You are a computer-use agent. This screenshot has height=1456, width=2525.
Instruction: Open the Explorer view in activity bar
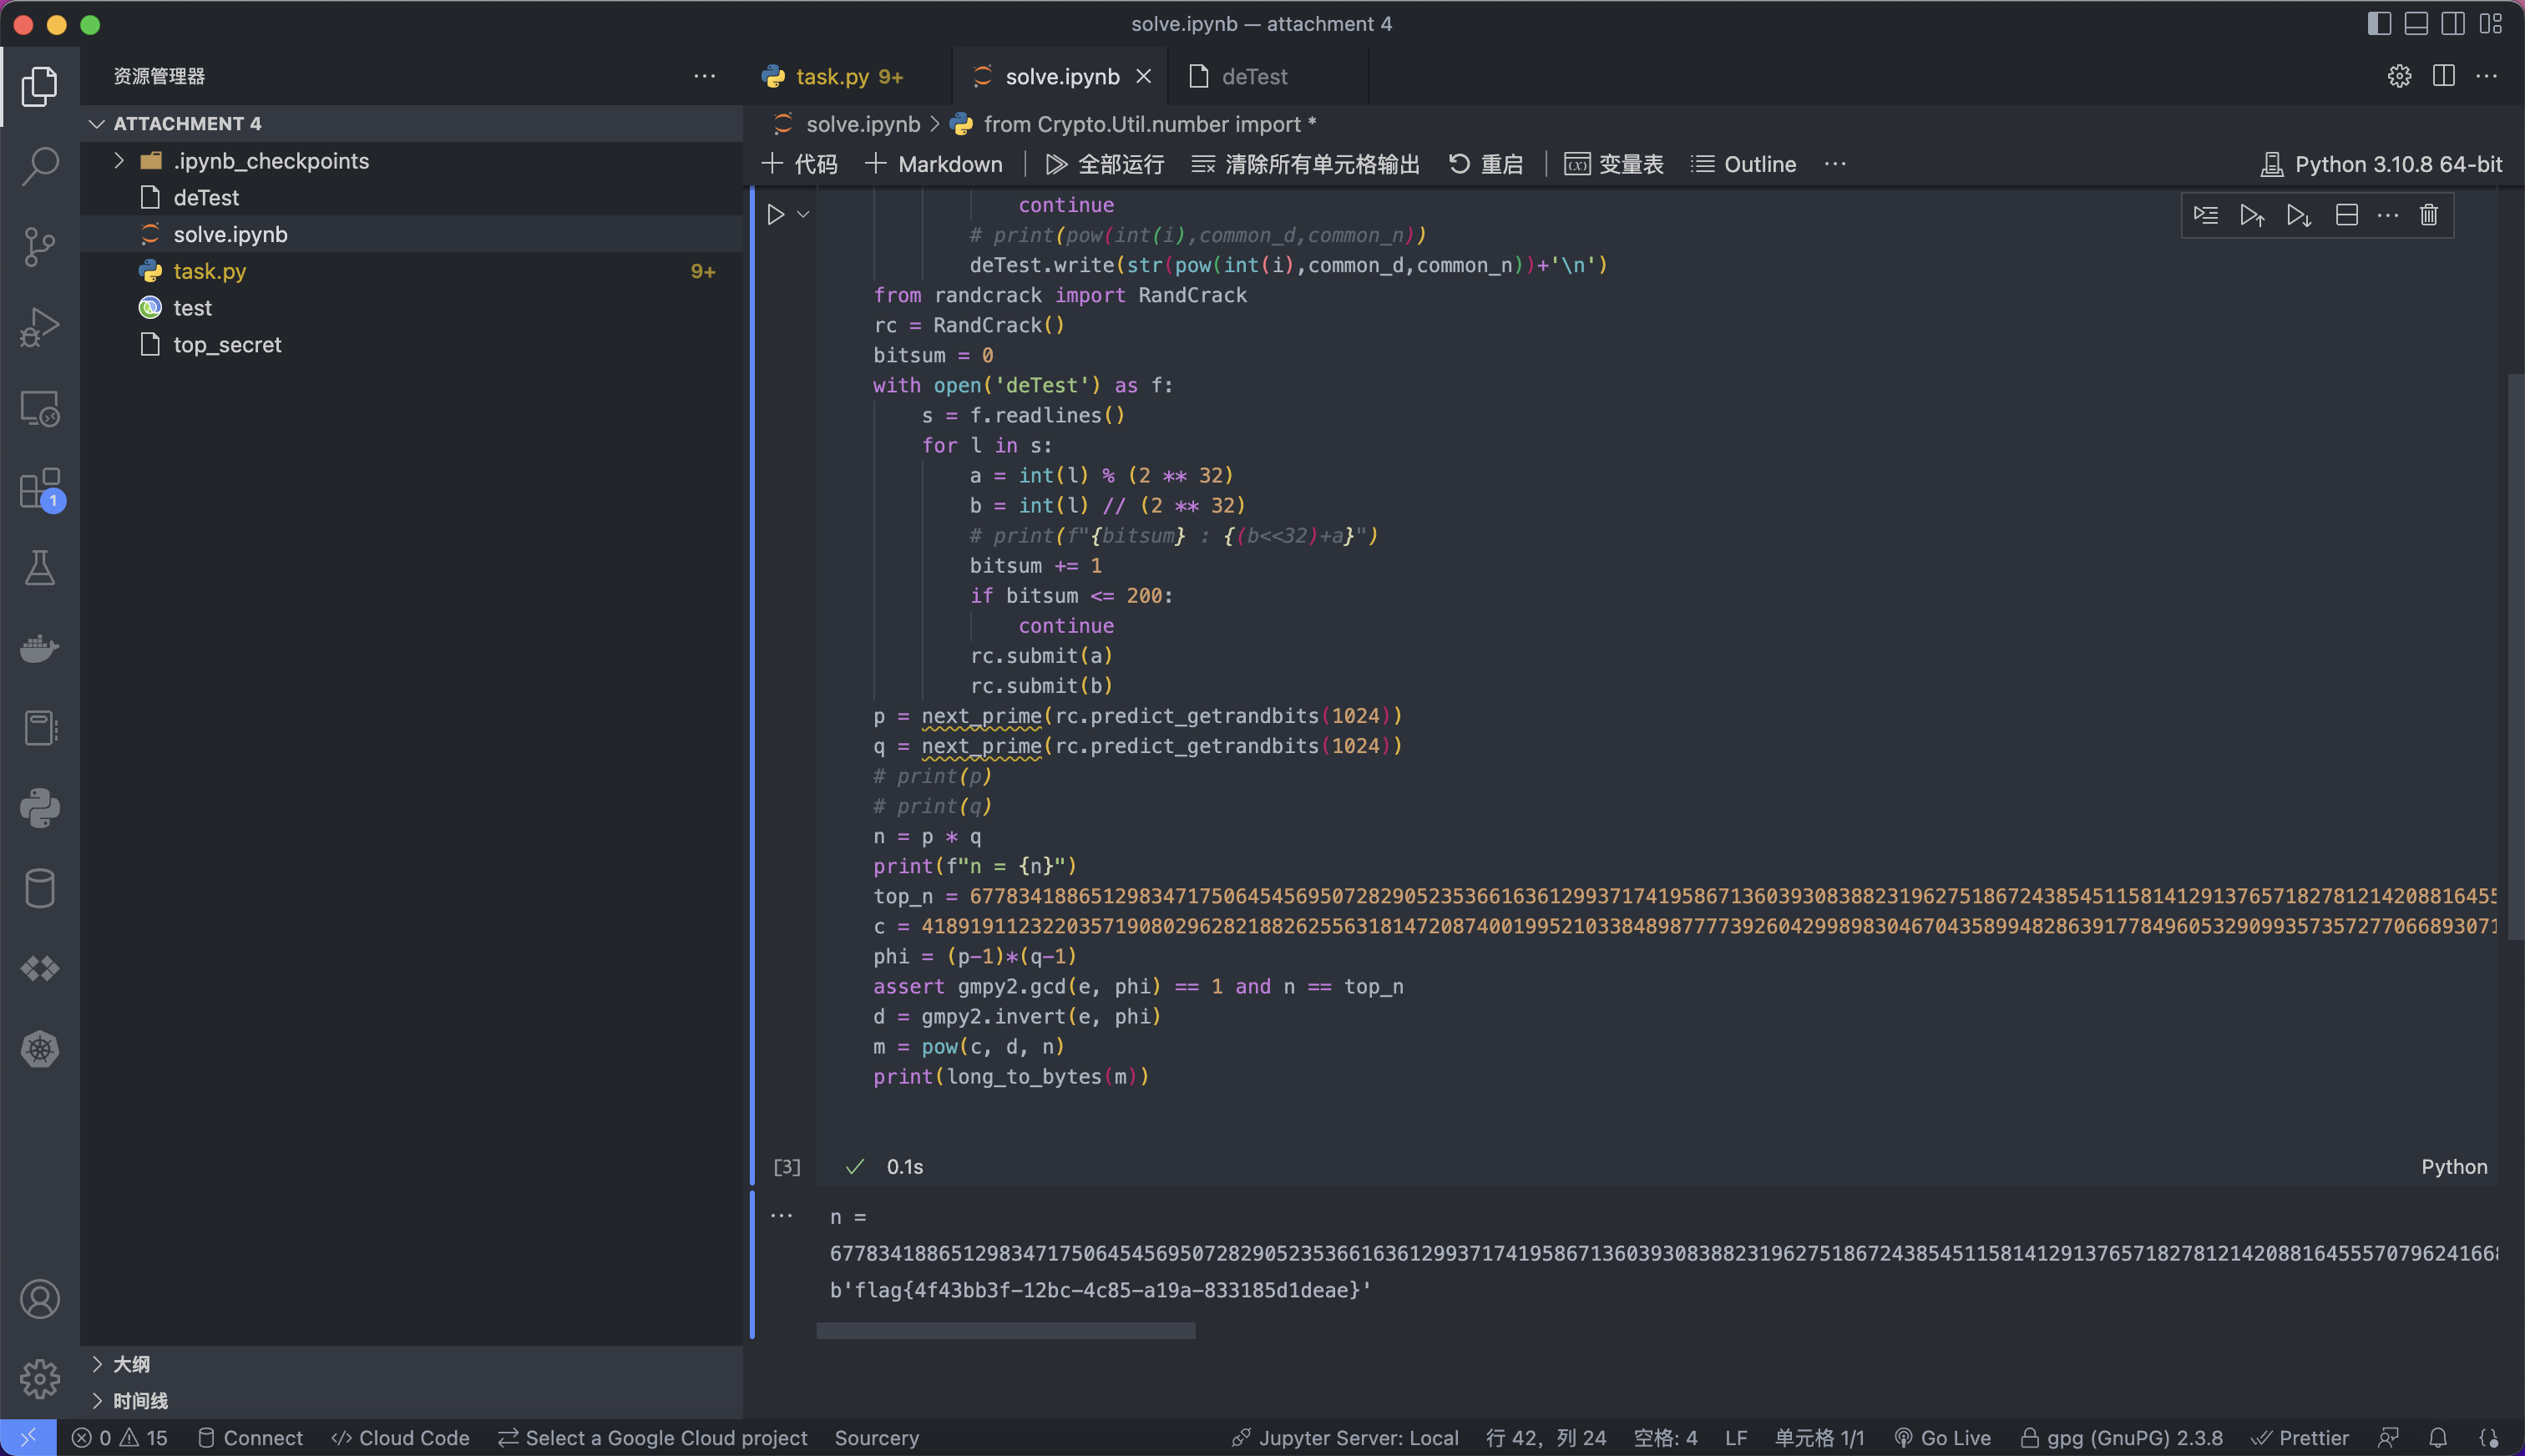tap(40, 86)
